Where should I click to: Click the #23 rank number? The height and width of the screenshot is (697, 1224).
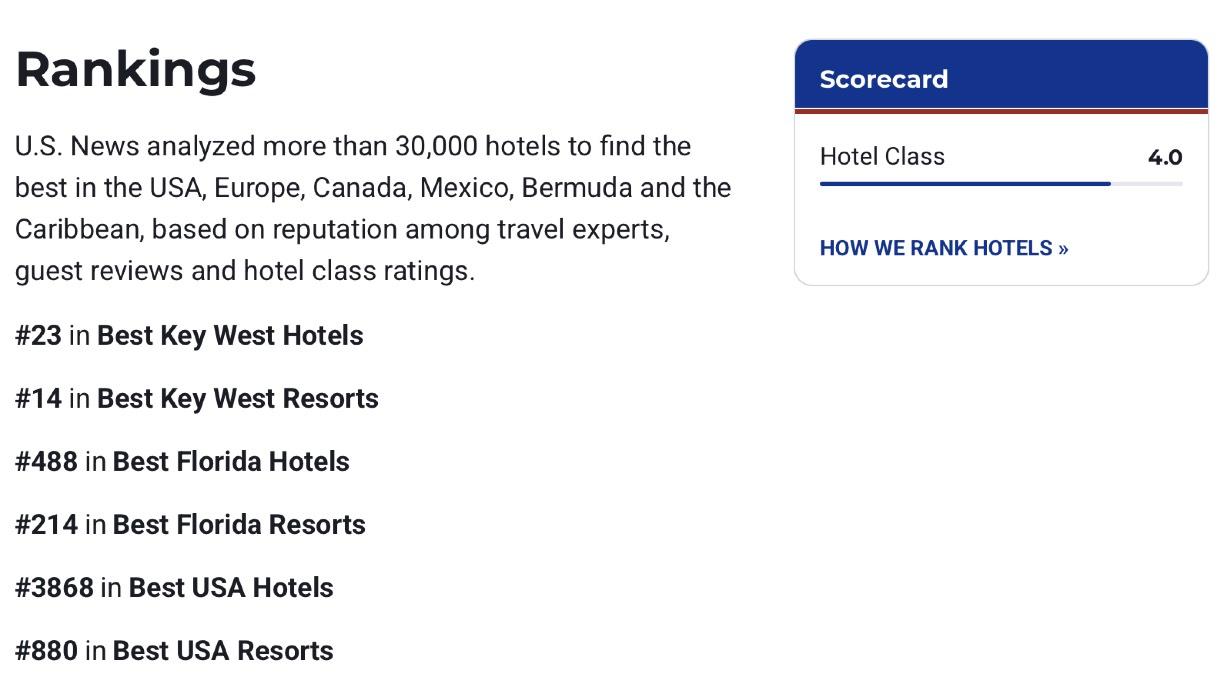pos(38,336)
